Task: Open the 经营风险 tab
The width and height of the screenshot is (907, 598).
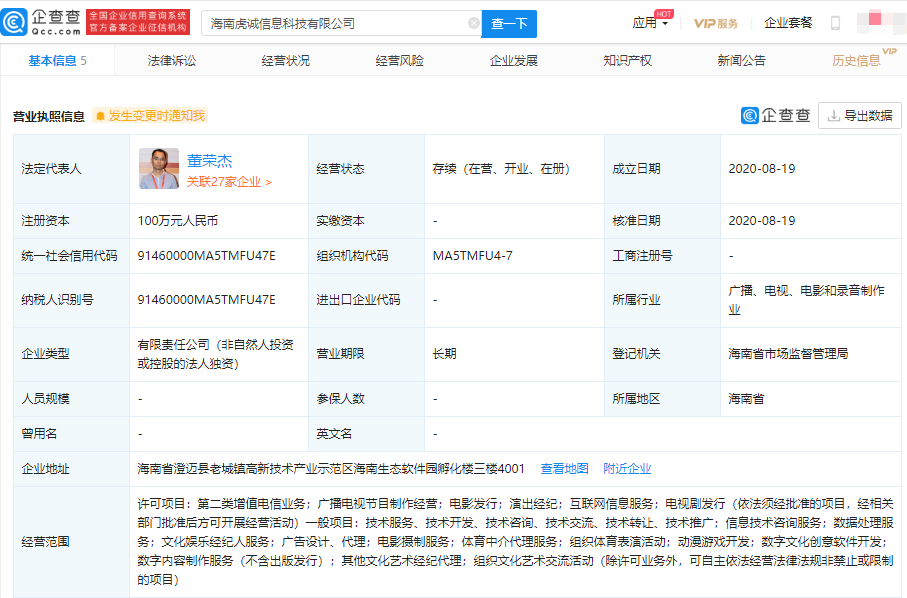Action: (400, 61)
